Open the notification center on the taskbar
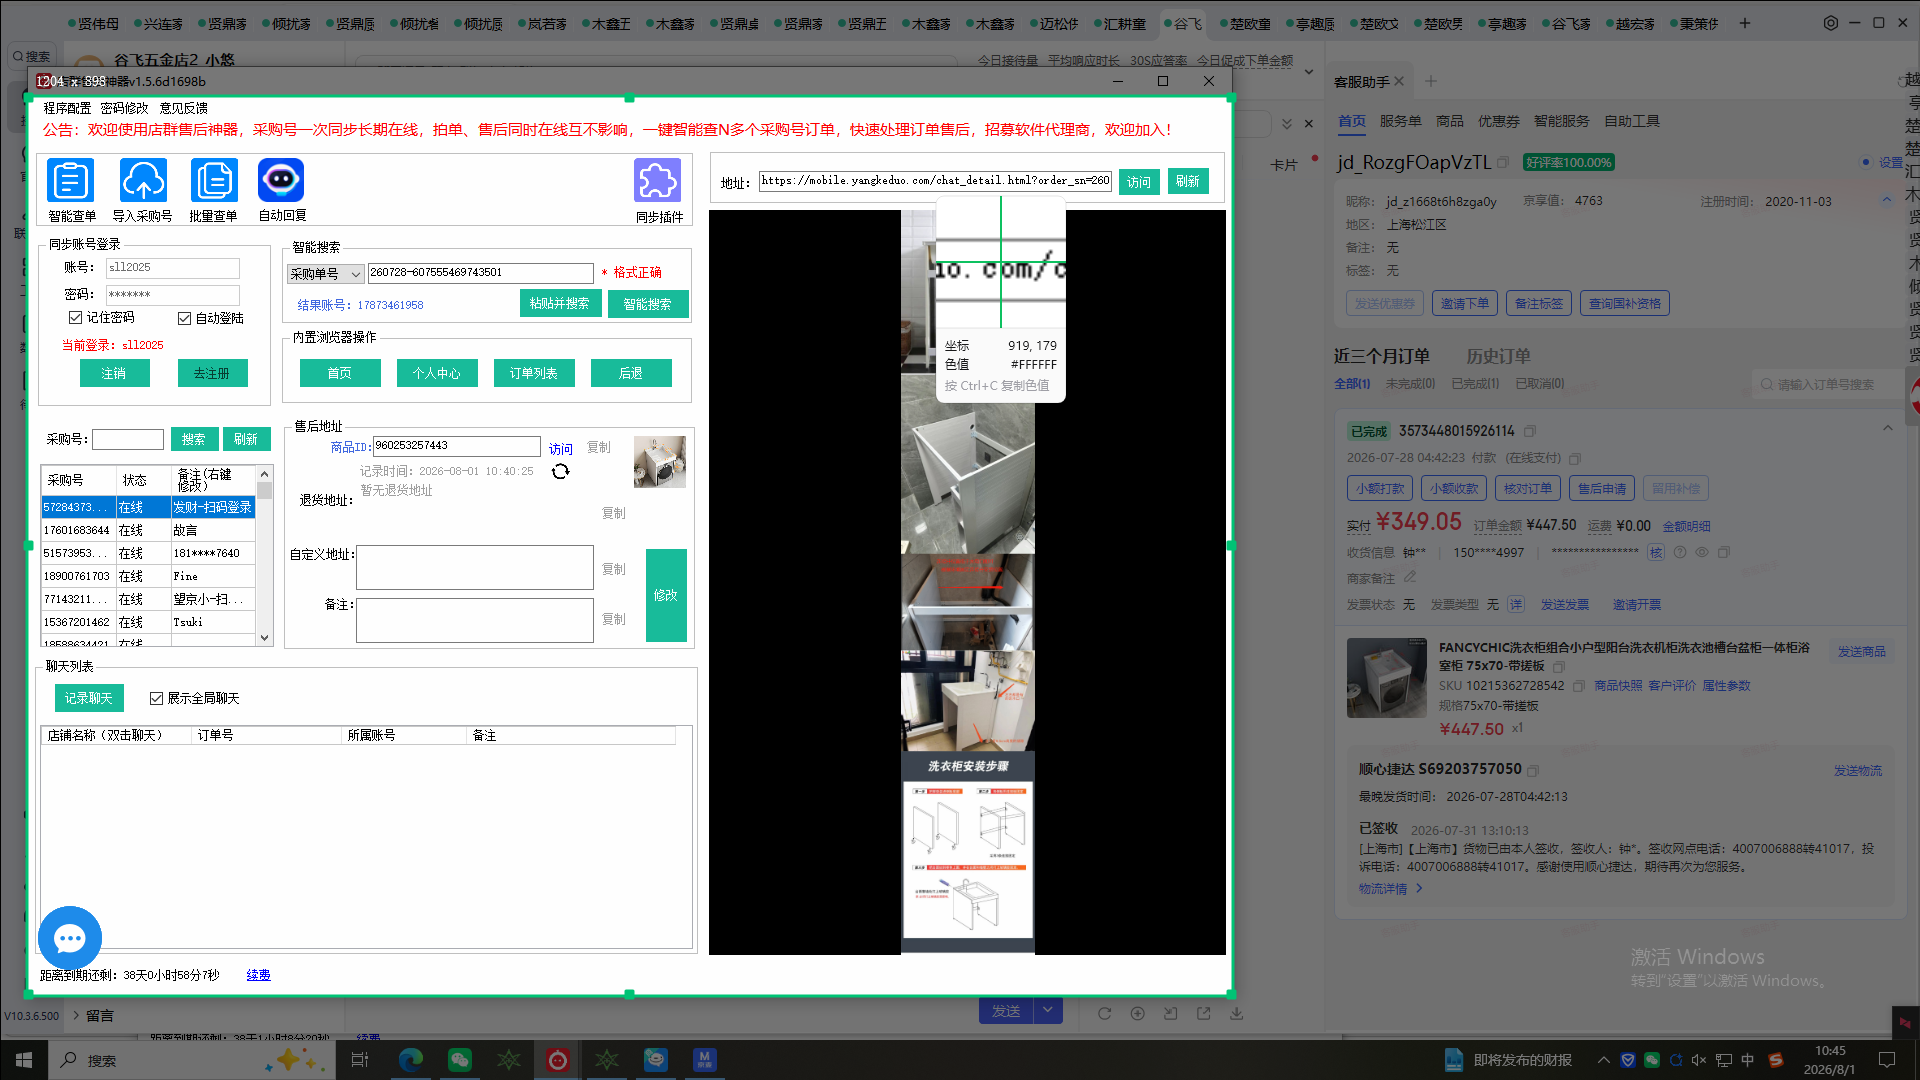This screenshot has height=1080, width=1920. pyautogui.click(x=1887, y=1060)
